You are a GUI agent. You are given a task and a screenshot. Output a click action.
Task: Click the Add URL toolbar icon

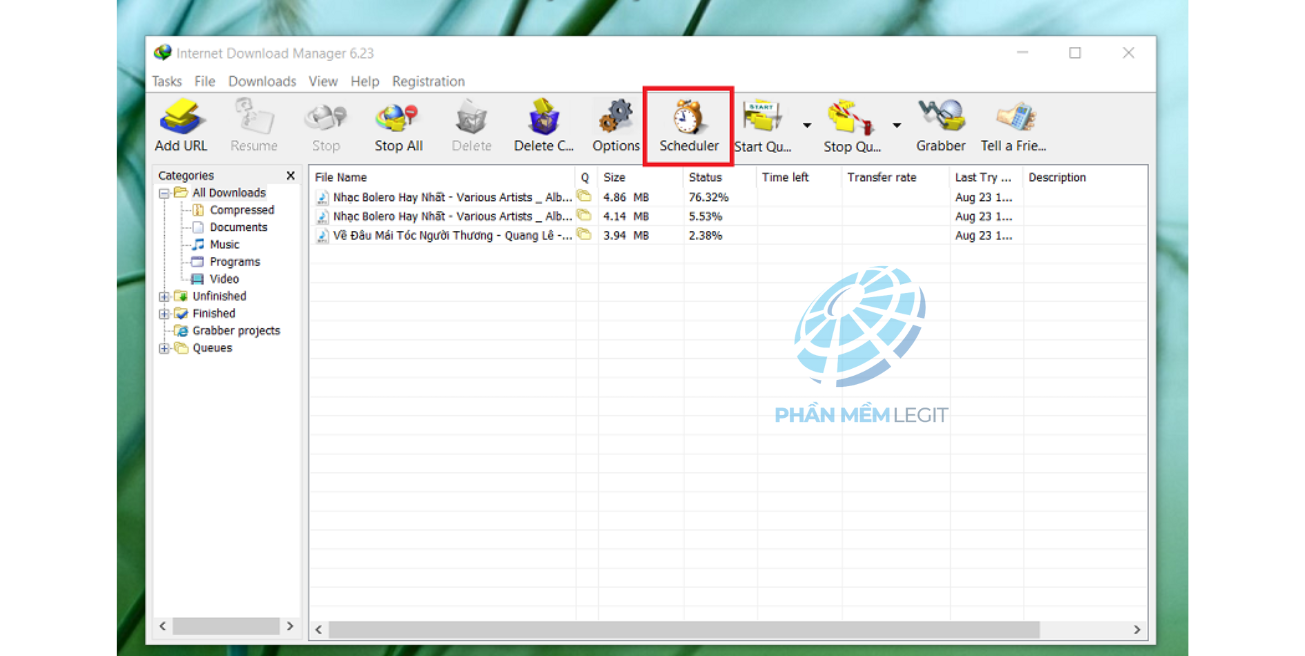(x=181, y=118)
